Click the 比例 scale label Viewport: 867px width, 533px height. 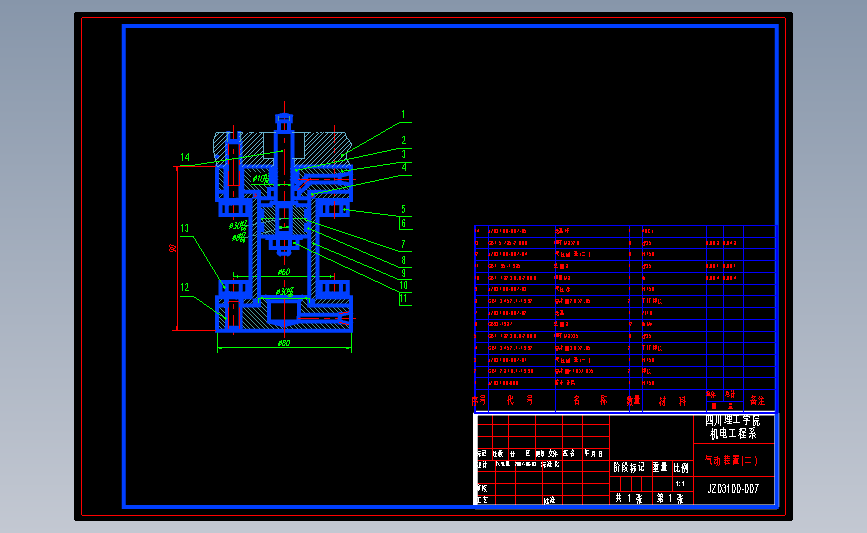[681, 468]
